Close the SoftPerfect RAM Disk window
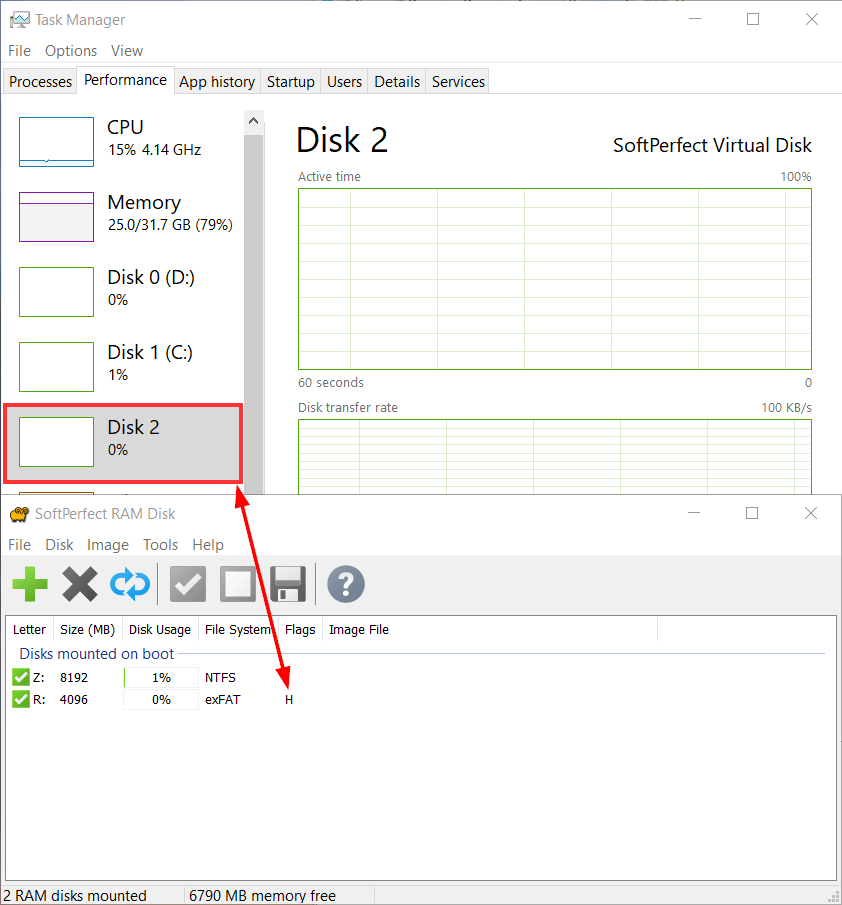 point(811,513)
